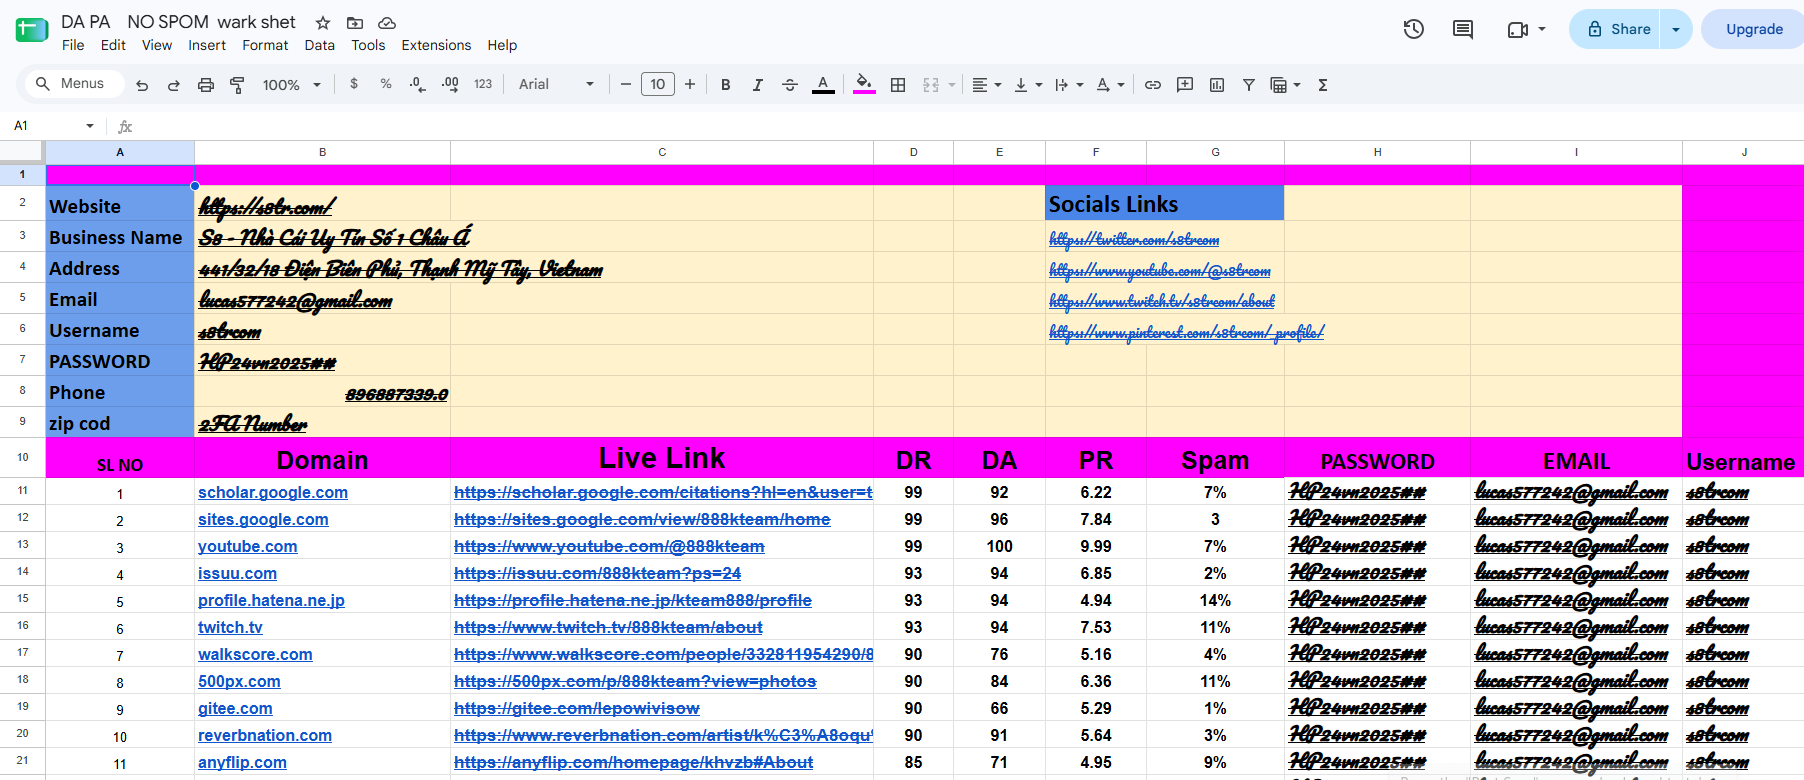
Task: Open the File menu
Action: 73,45
